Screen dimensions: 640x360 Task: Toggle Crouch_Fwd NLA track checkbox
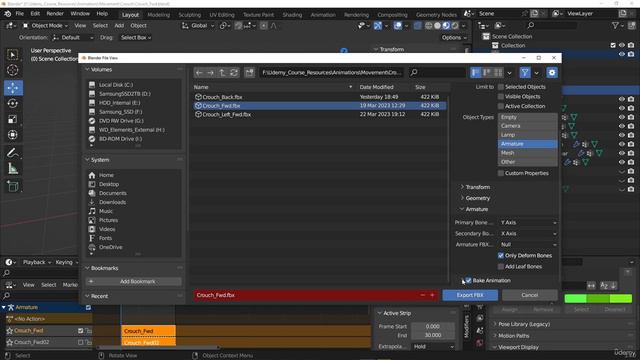tap(80, 331)
